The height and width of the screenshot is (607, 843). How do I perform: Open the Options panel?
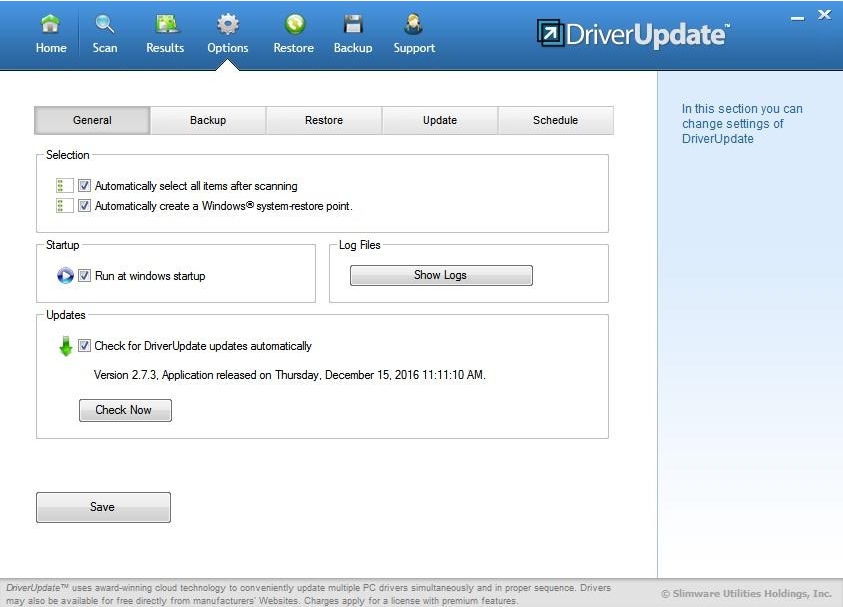tap(227, 31)
